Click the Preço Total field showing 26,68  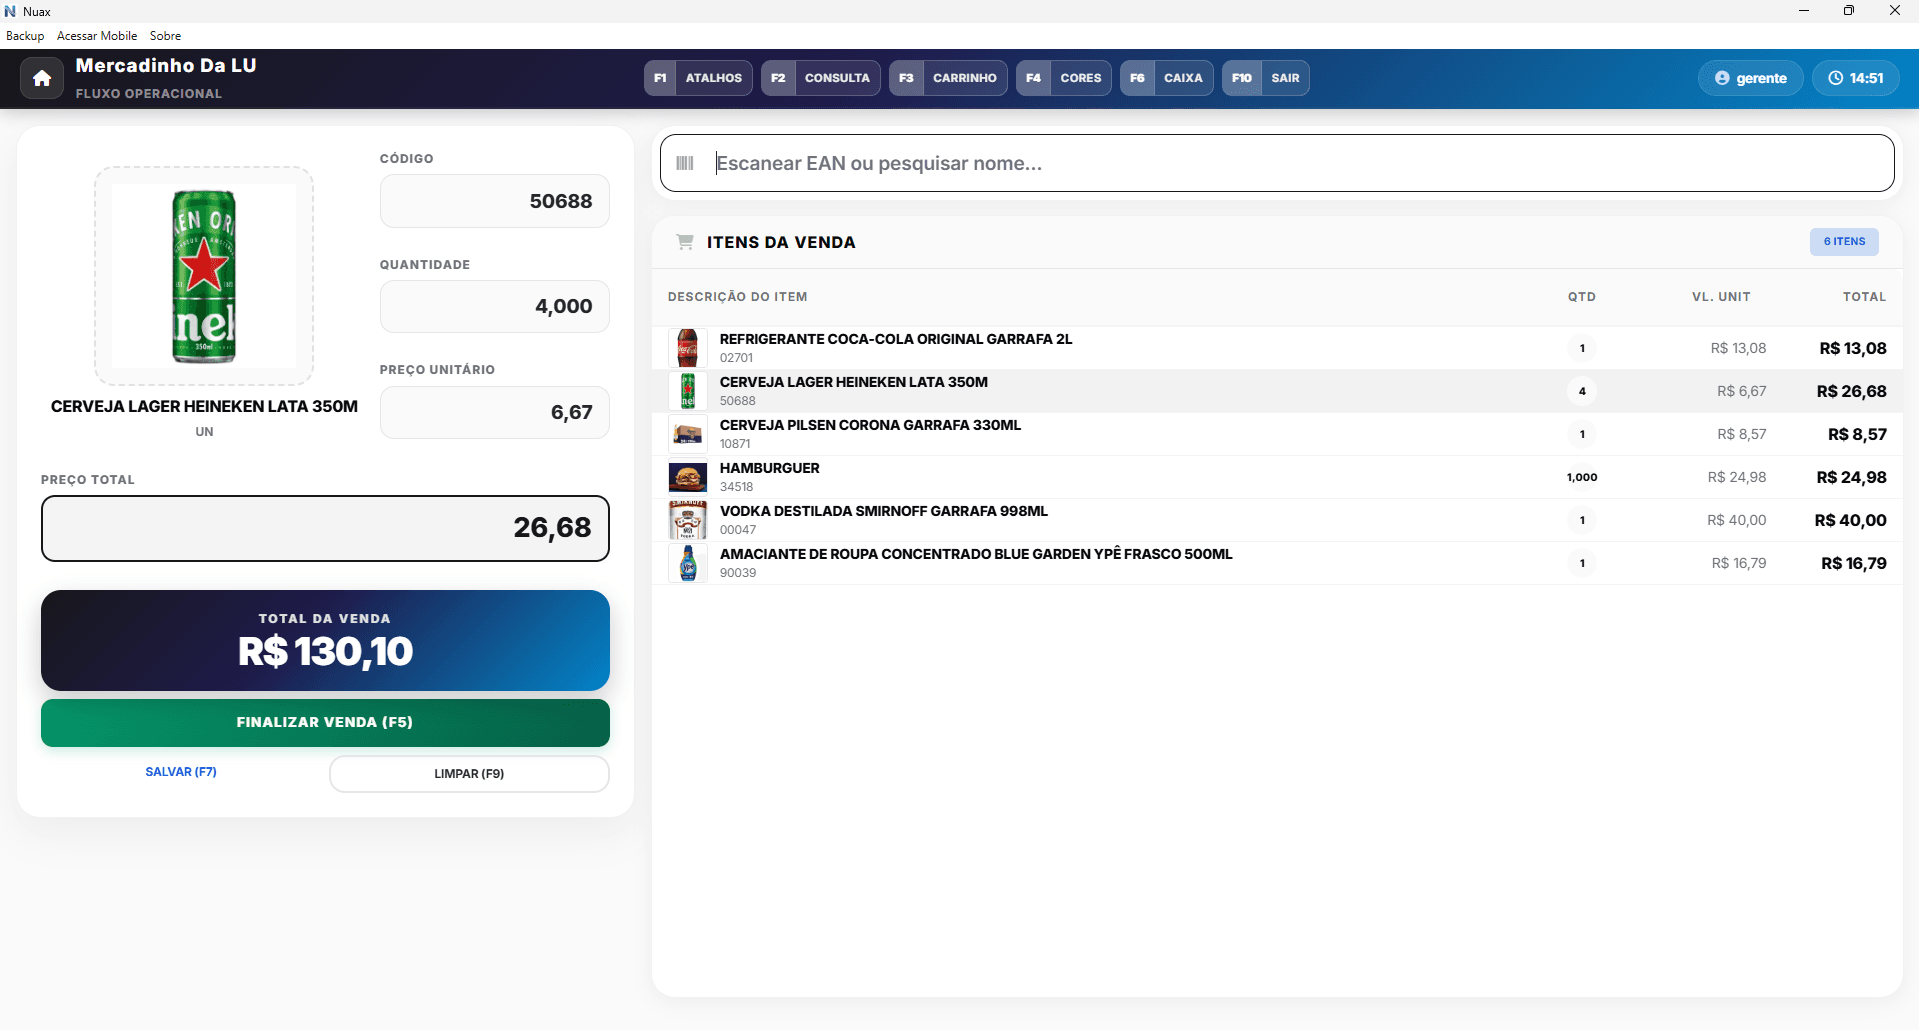[x=325, y=528]
